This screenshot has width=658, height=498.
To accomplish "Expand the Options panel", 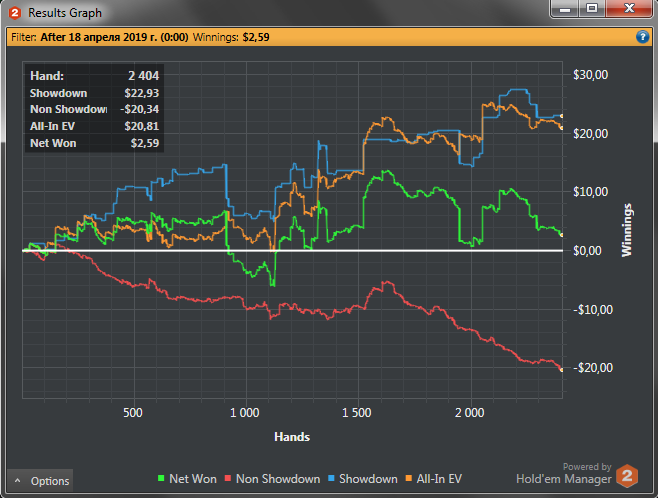I will pos(40,481).
